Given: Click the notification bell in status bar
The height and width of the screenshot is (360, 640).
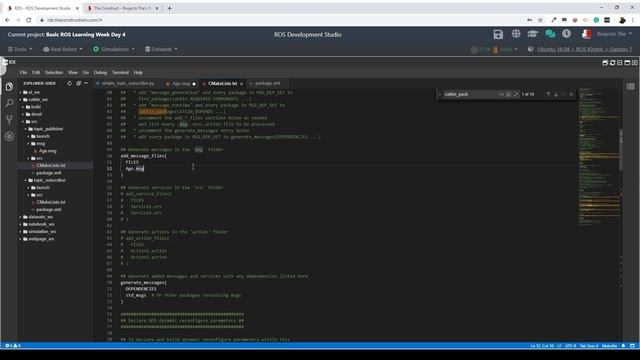Looking at the screenshot, I should pyautogui.click(x=623, y=346).
